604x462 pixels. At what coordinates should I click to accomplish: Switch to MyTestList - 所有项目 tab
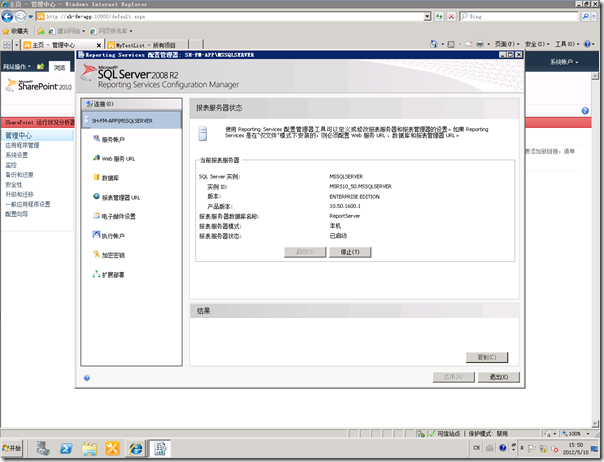147,45
